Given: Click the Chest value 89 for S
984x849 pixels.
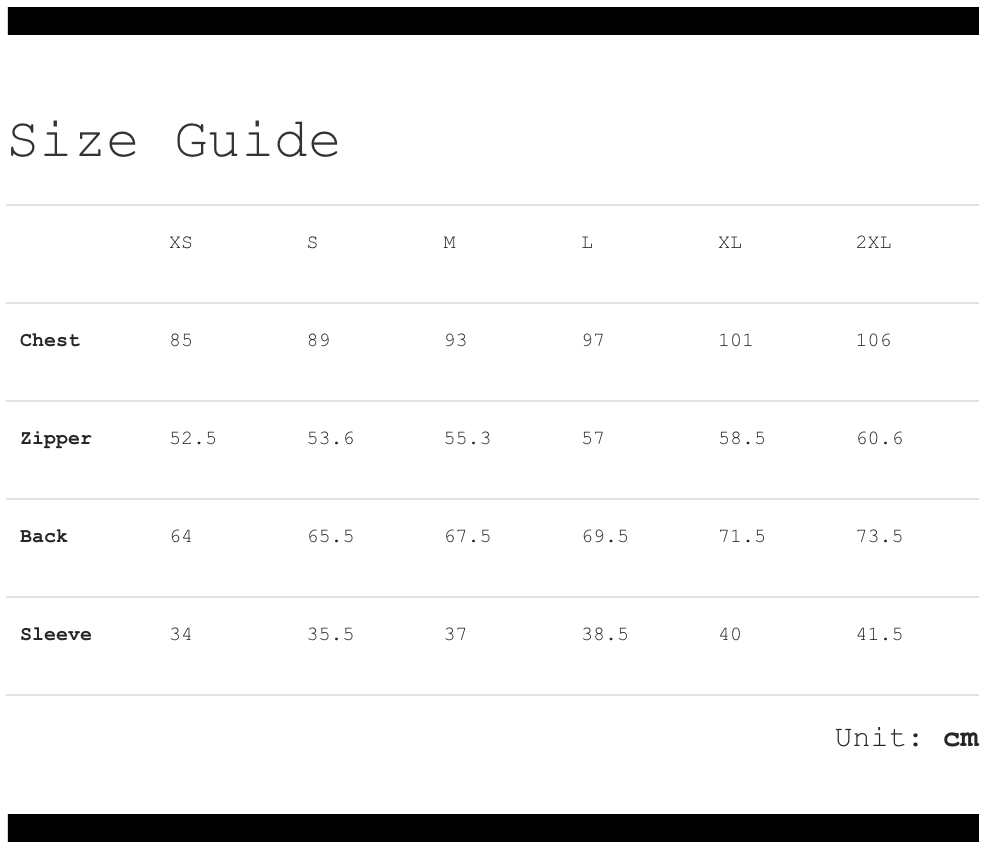Looking at the screenshot, I should coord(319,340).
